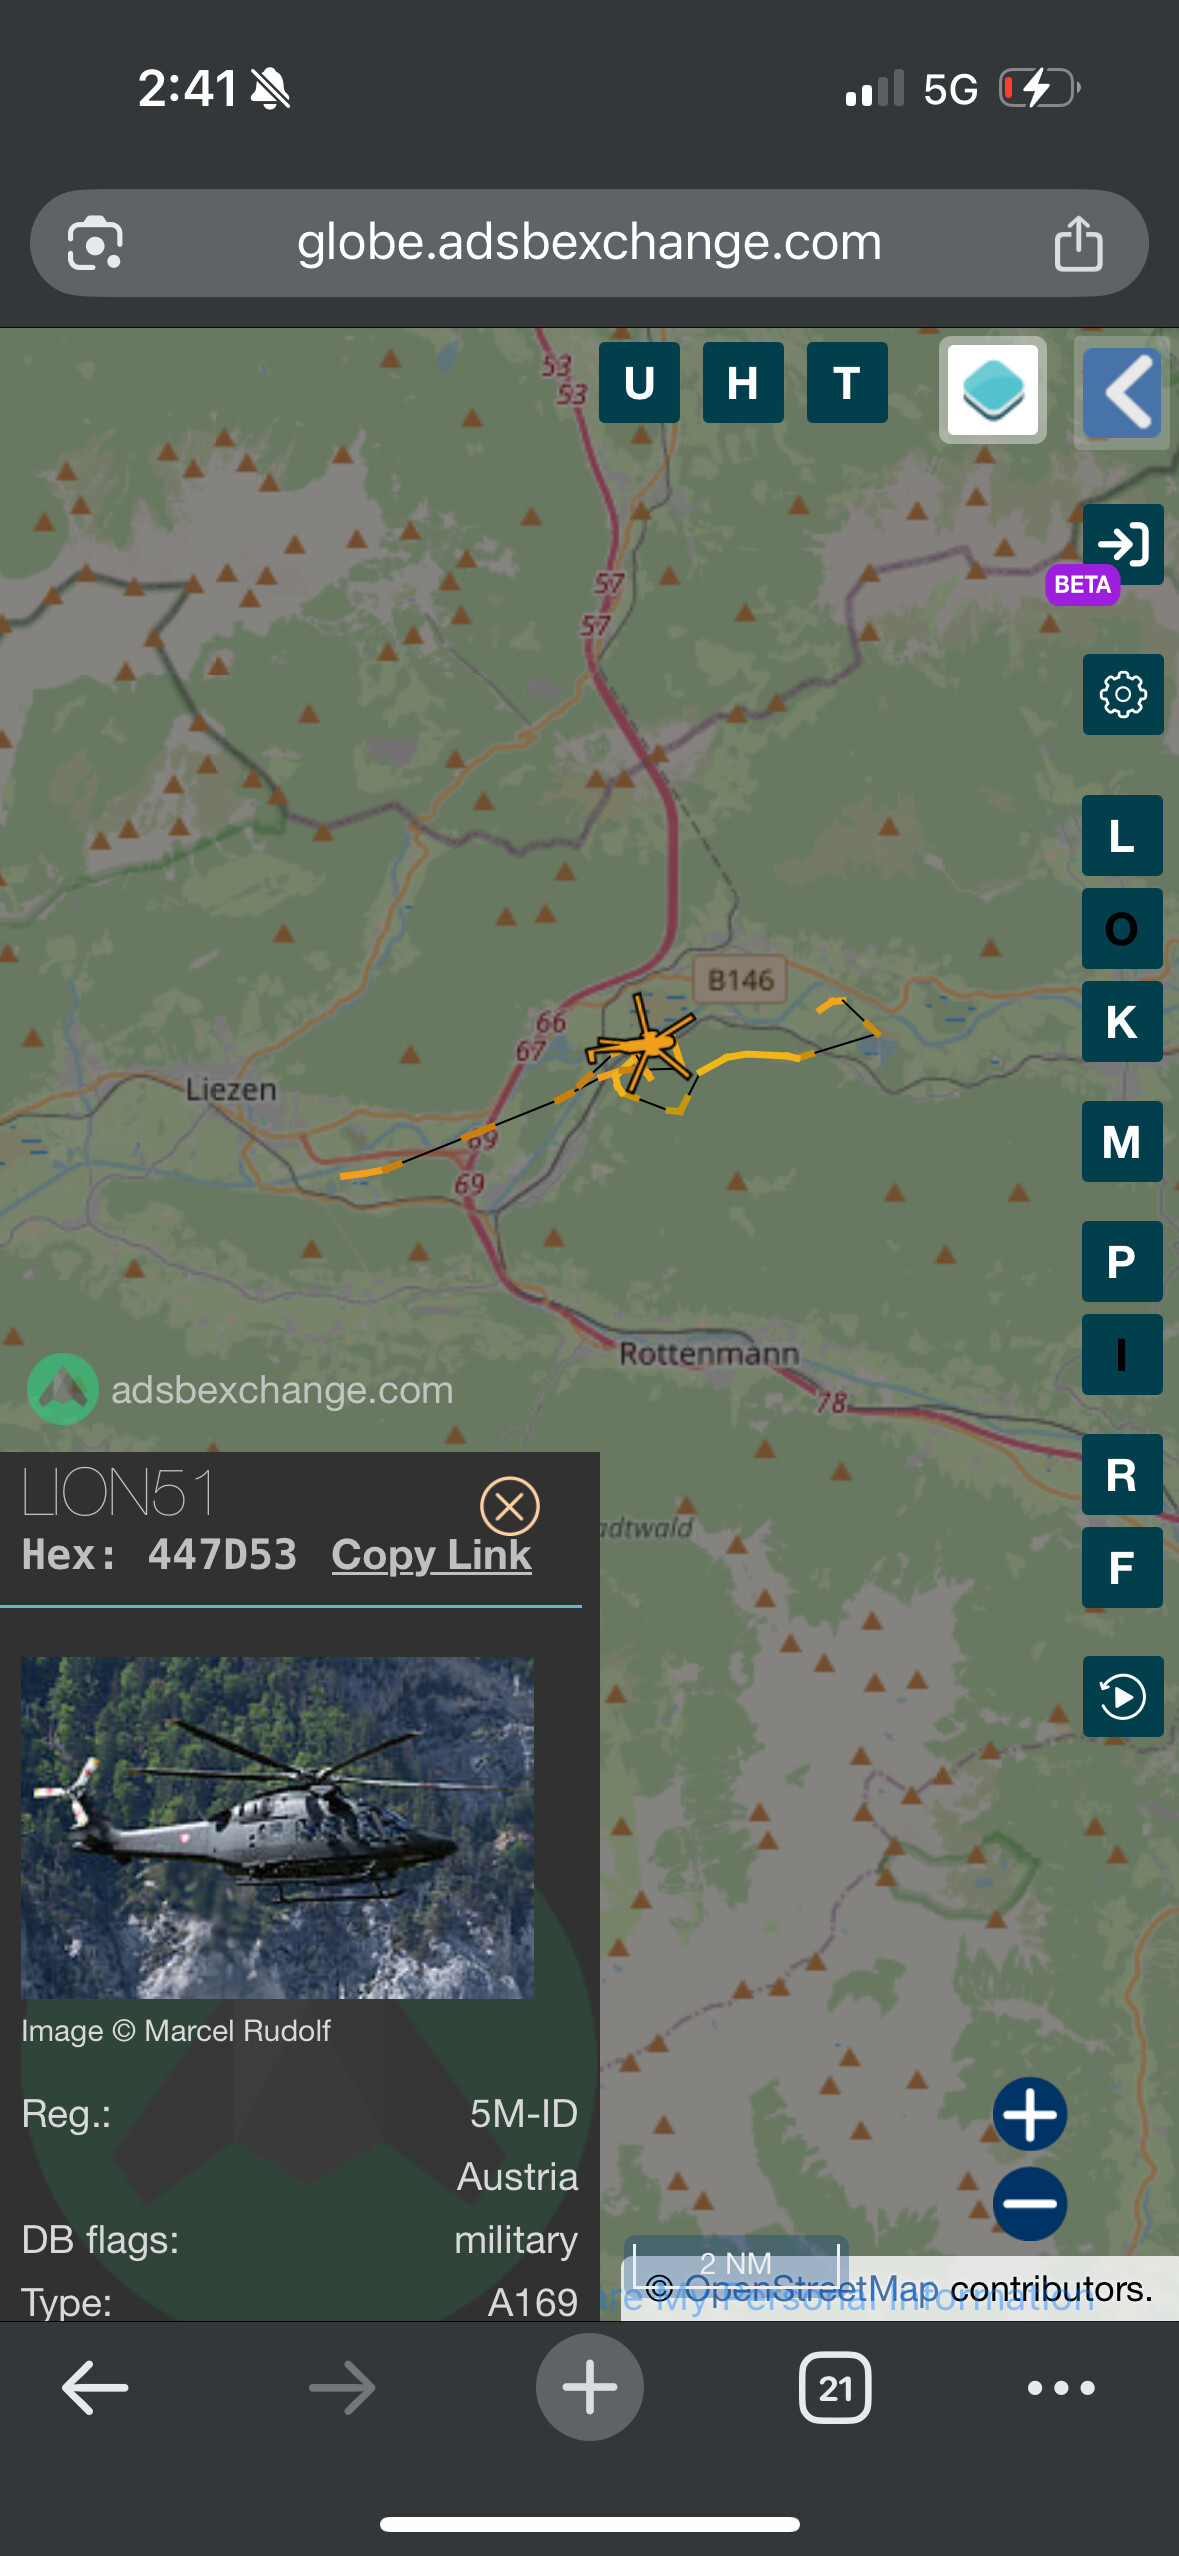Collapse the sidebar with blue back arrow

pyautogui.click(x=1122, y=392)
